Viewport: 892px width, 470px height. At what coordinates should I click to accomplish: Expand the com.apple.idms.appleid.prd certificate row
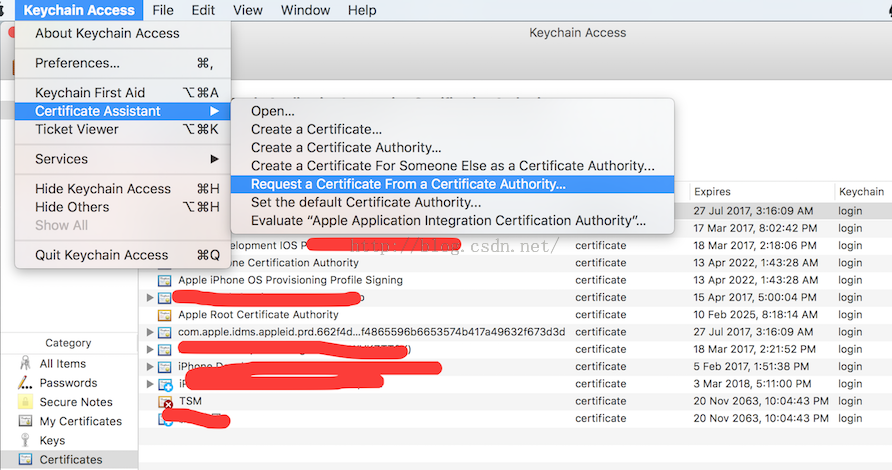(x=151, y=332)
